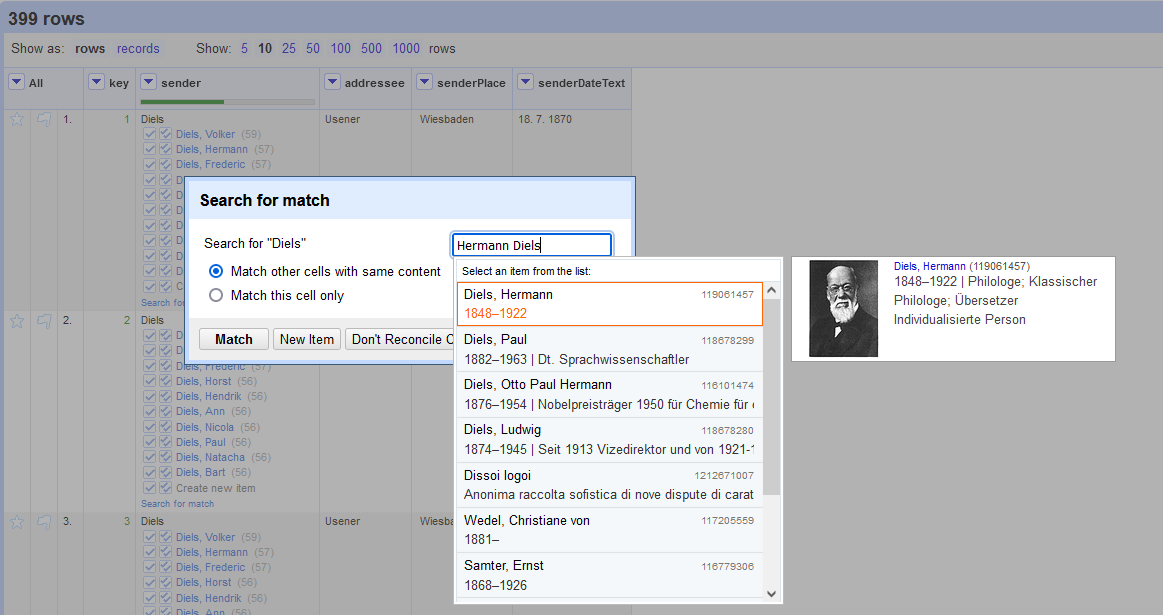Choose 'Diels, Paul' from the suggestion list
Screen dimensions: 1163x615
[x=609, y=349]
